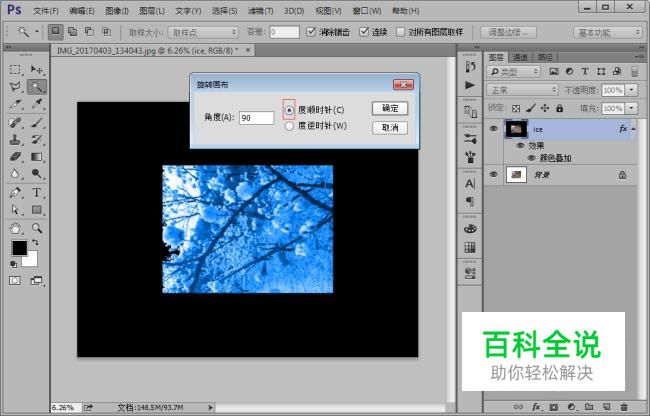650x416 pixels.
Task: Open the status bar info arrow menu
Action: (x=211, y=408)
